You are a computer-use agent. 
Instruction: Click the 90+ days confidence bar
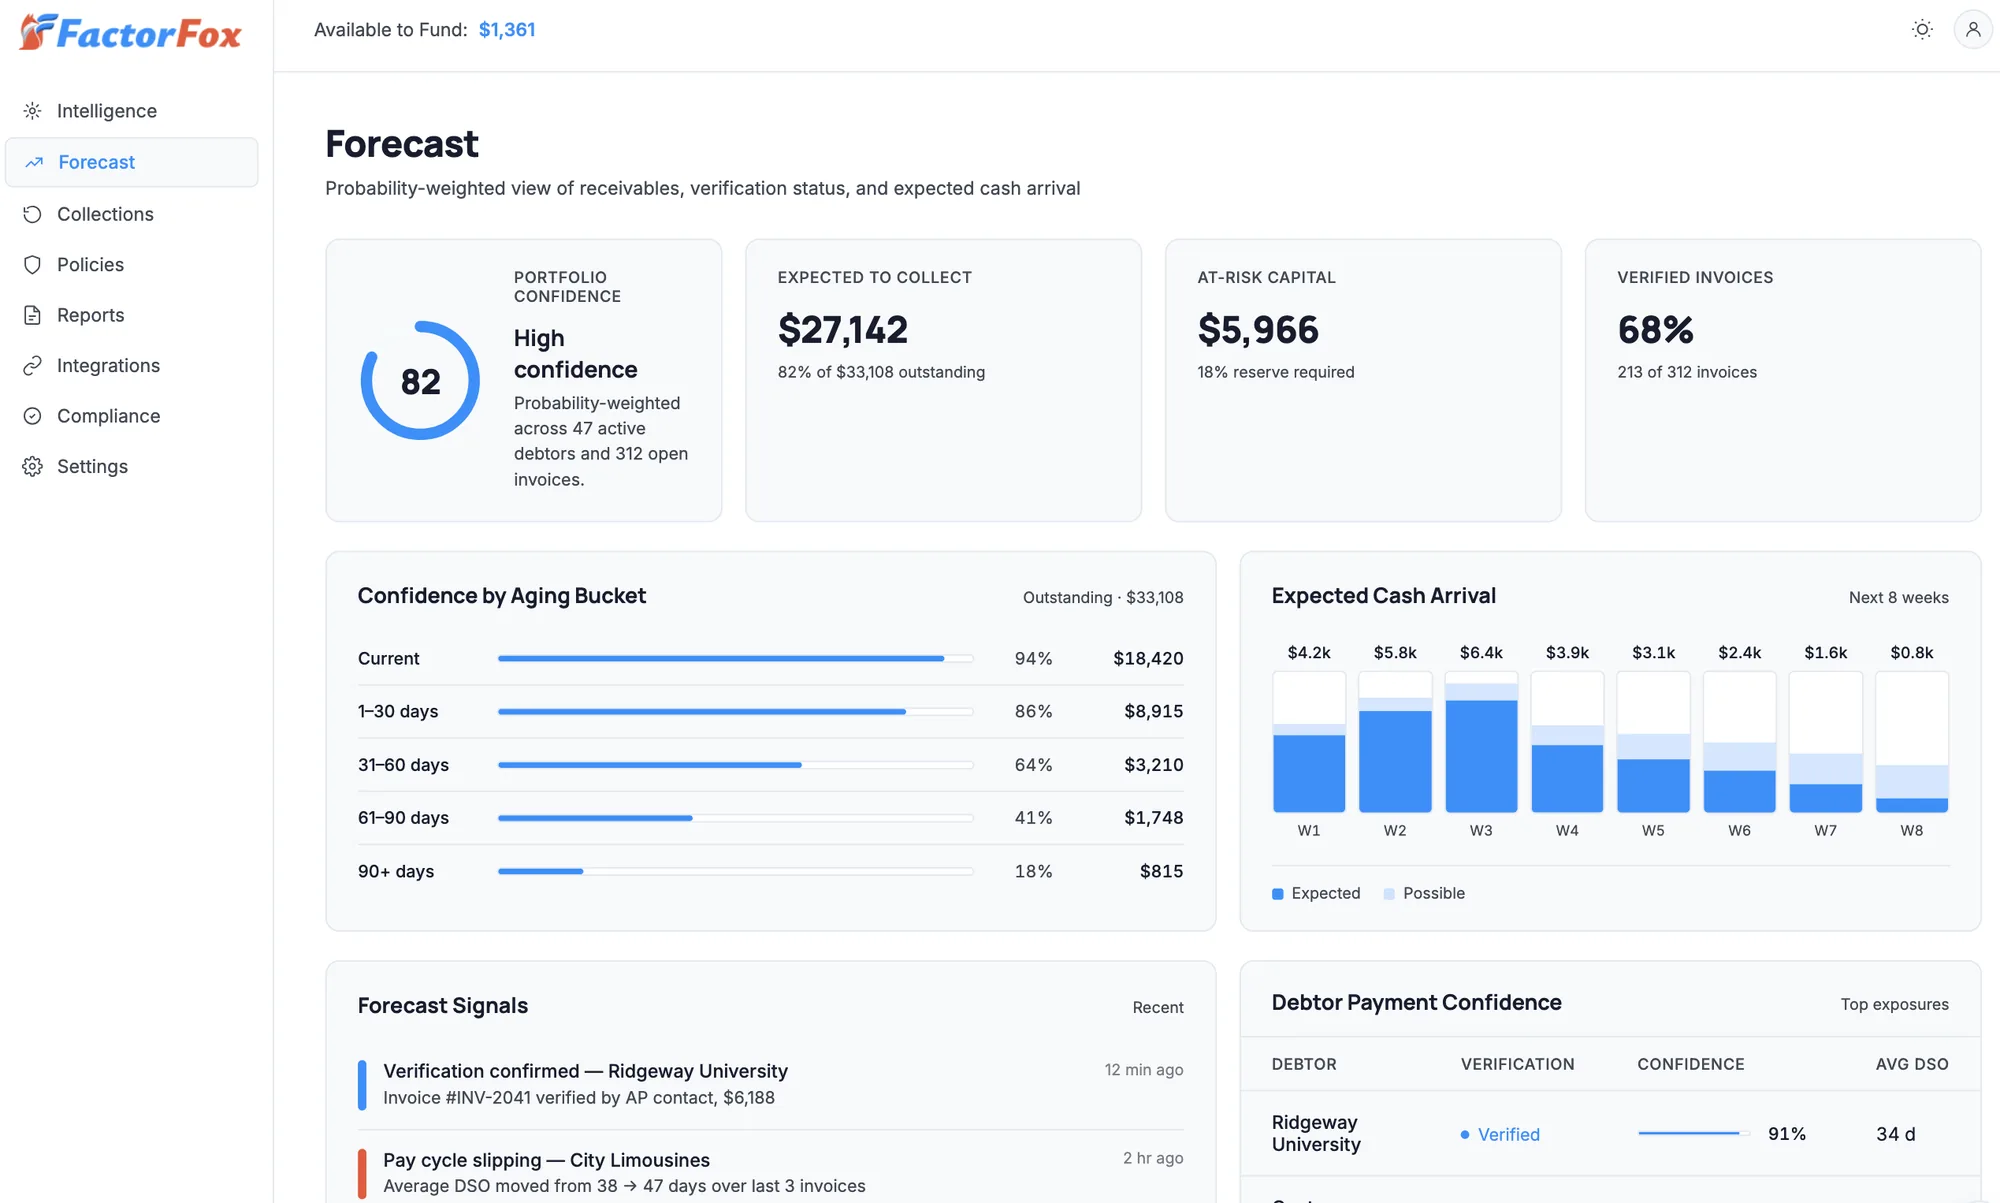click(736, 872)
